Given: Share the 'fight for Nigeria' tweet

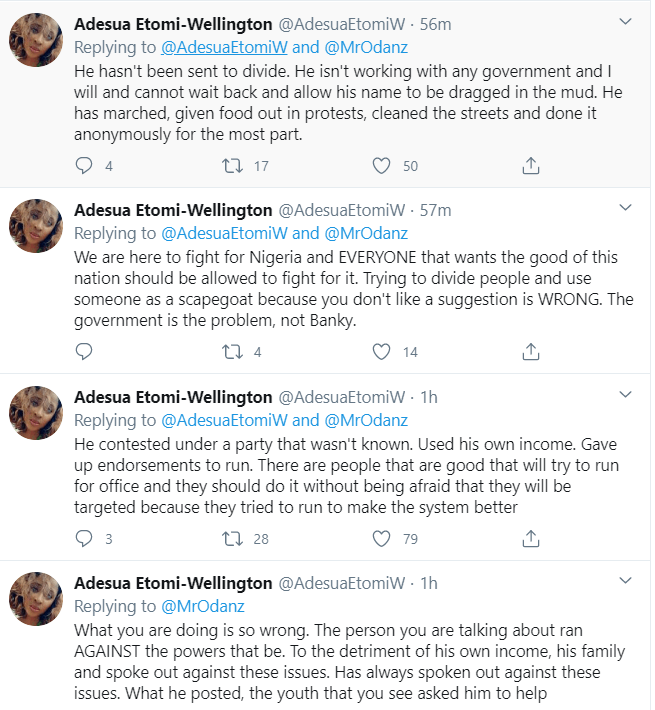Looking at the screenshot, I should click(x=531, y=351).
